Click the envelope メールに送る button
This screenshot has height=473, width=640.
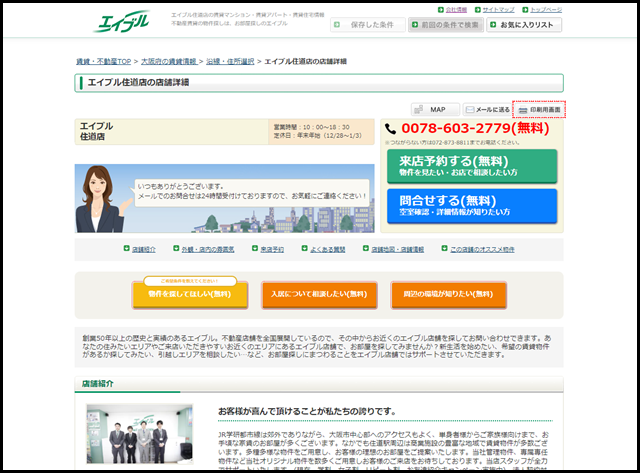tap(487, 109)
